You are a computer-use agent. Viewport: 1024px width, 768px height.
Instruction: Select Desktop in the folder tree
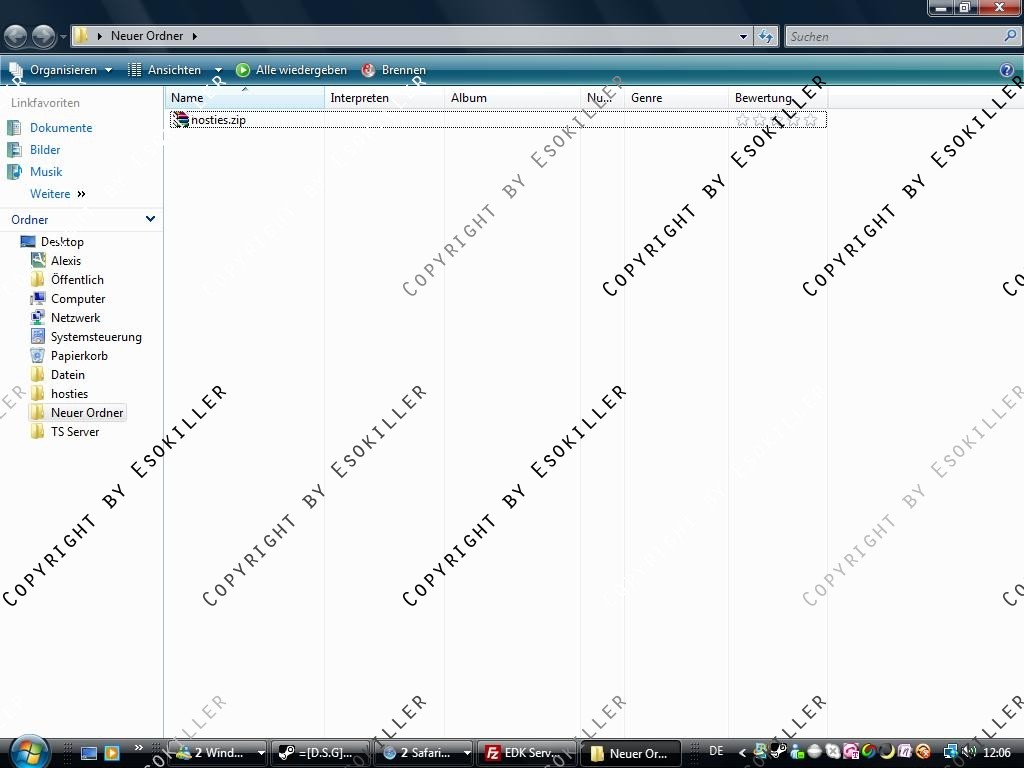[62, 242]
